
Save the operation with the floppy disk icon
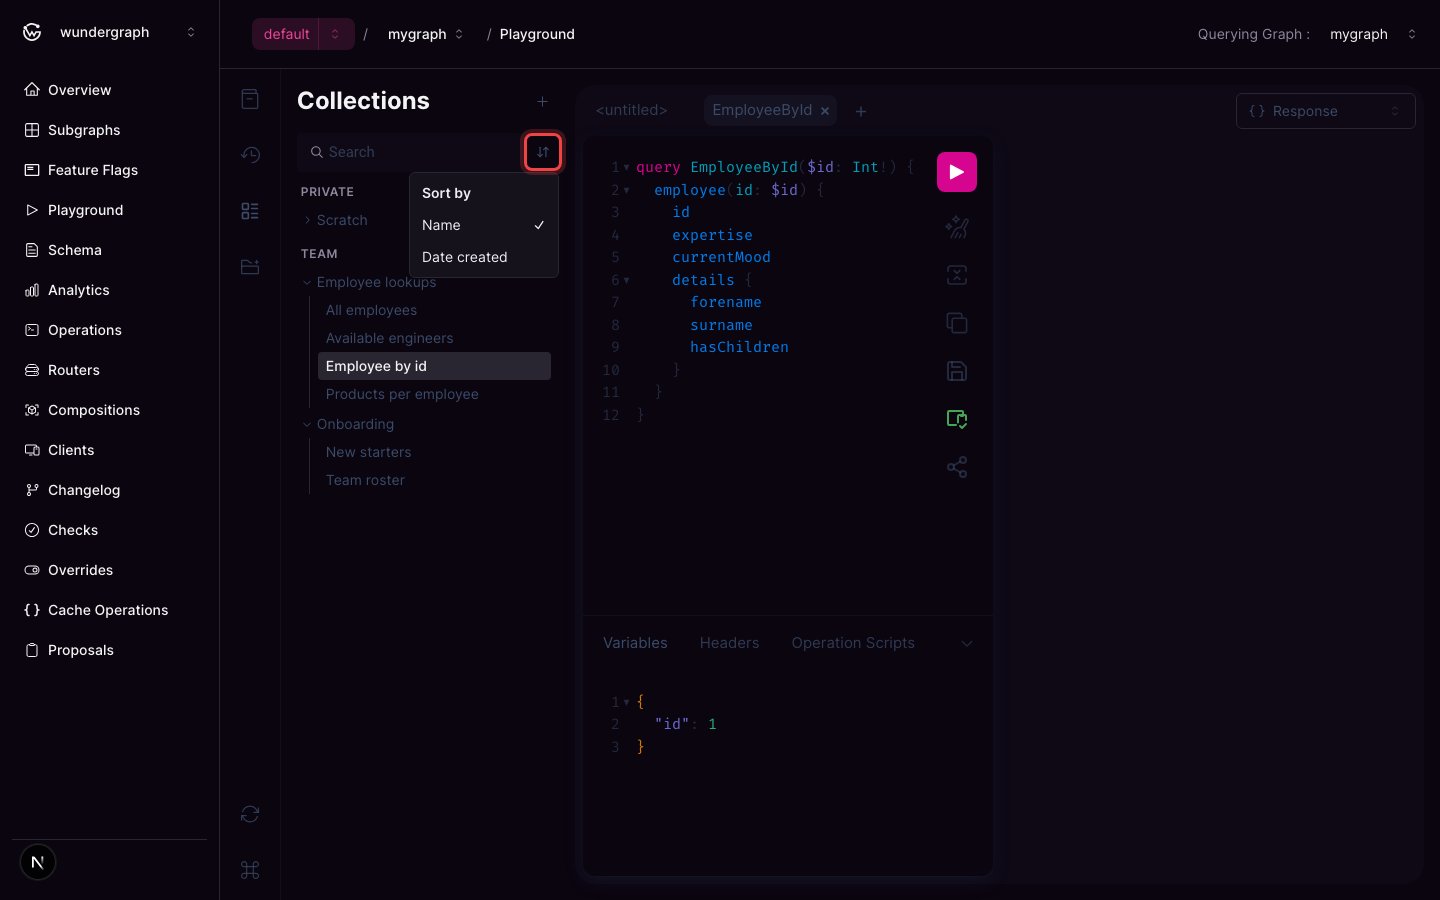pyautogui.click(x=956, y=371)
